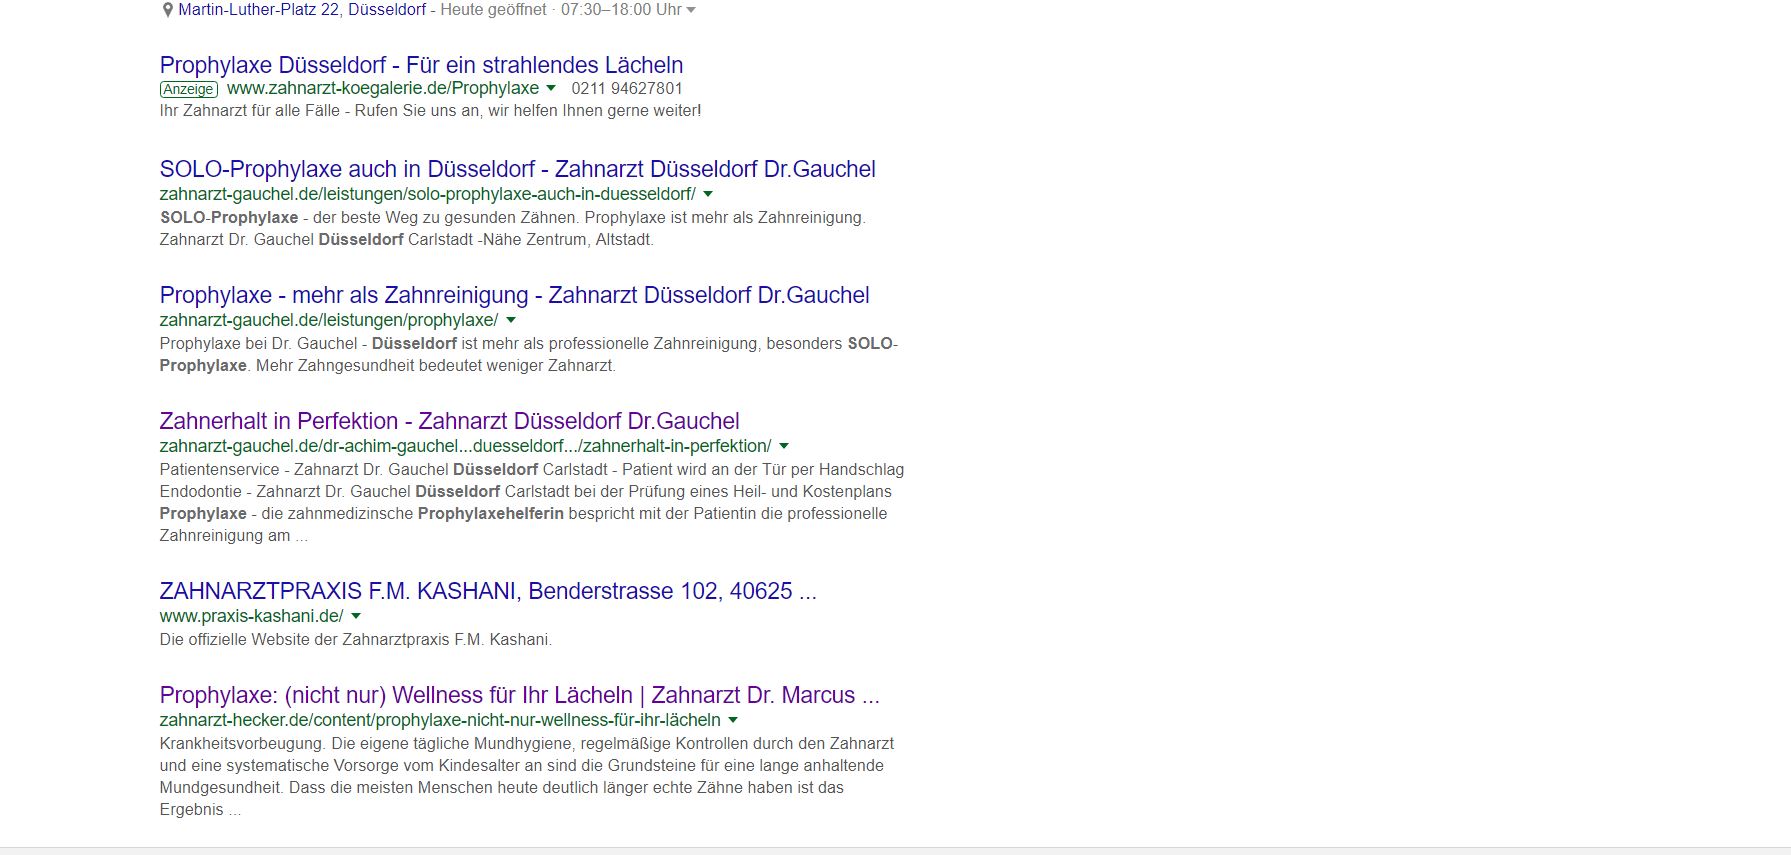
Task: Click phone number 0211 94627801
Action: click(627, 88)
